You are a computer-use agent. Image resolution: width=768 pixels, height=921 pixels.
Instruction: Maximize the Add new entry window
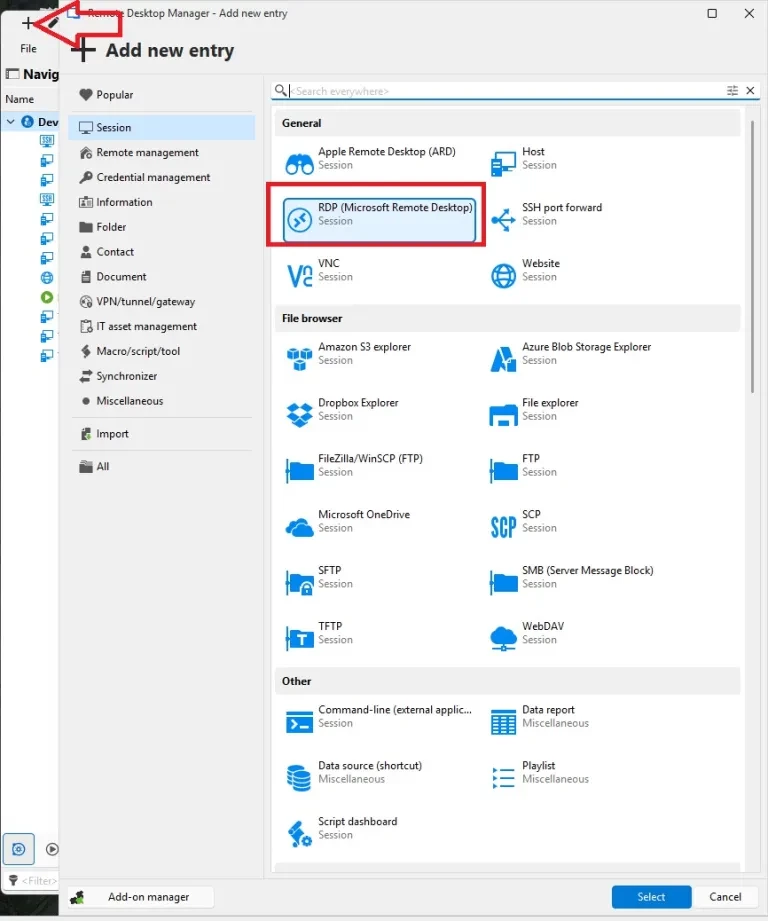pos(712,13)
